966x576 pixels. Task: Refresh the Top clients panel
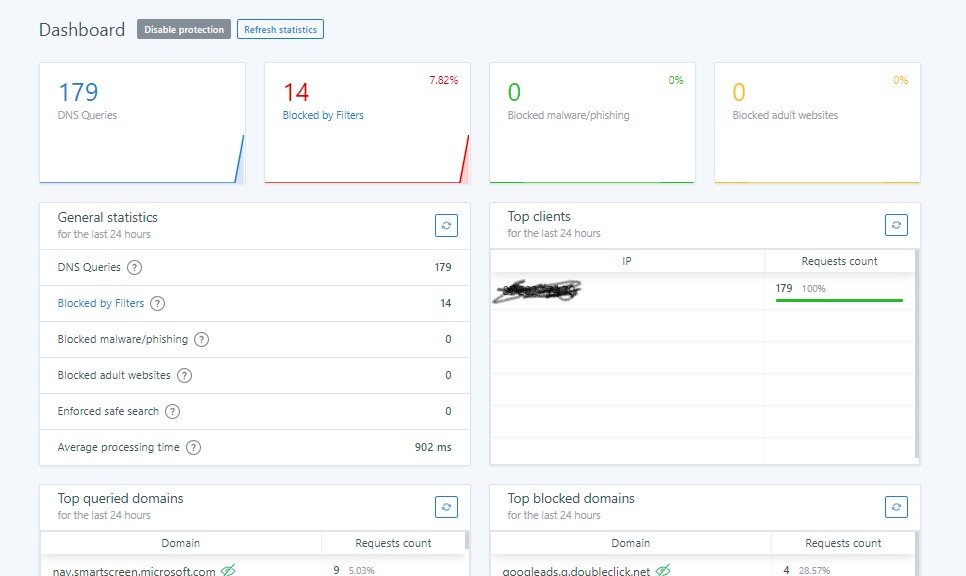pos(896,225)
